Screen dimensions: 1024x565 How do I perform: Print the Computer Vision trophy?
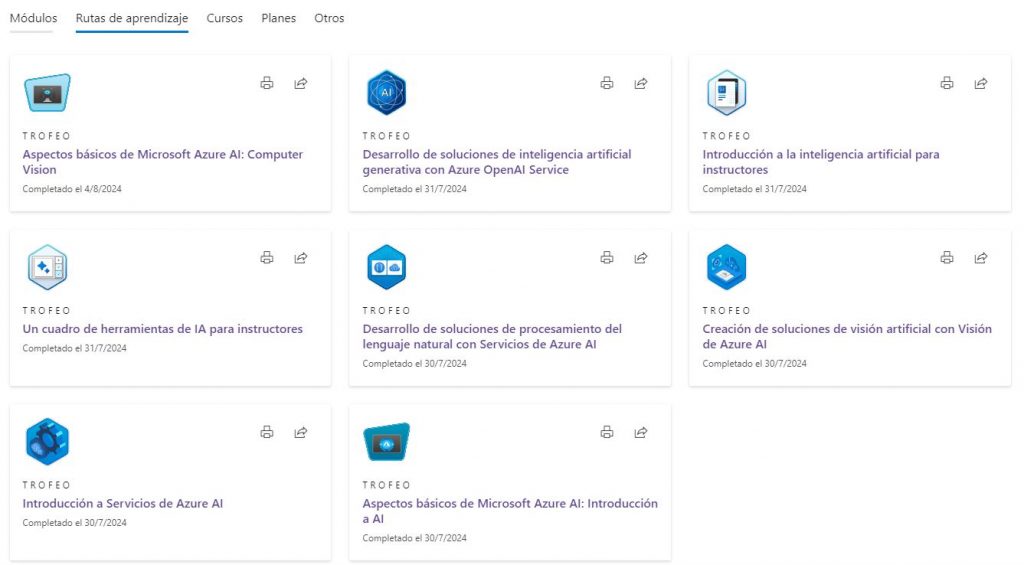(267, 83)
